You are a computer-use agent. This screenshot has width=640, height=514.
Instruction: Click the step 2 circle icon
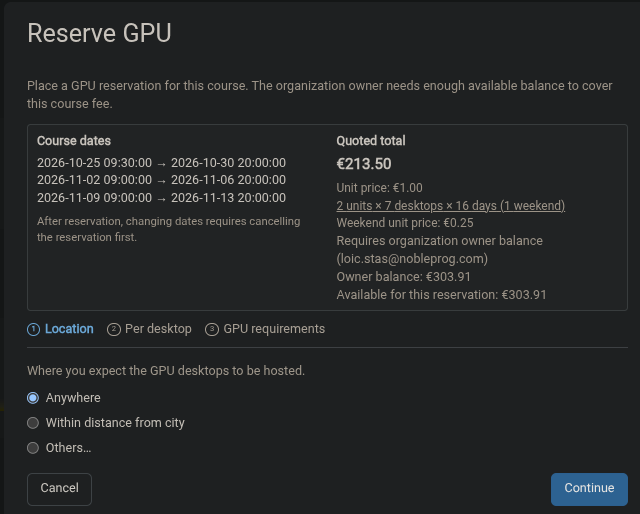point(113,329)
